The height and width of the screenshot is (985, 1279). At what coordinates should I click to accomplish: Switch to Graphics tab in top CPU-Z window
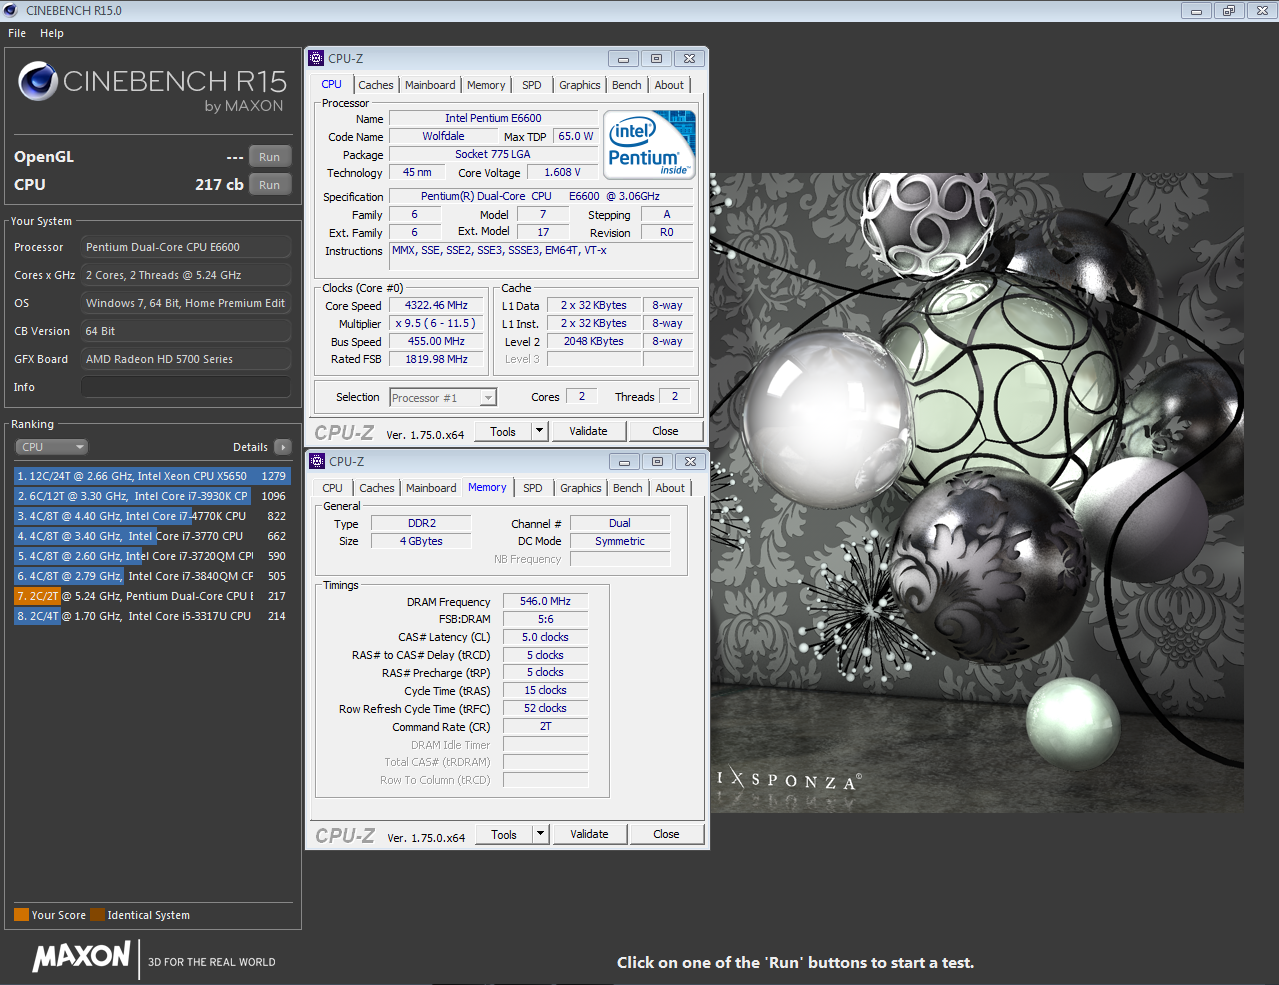(x=580, y=85)
